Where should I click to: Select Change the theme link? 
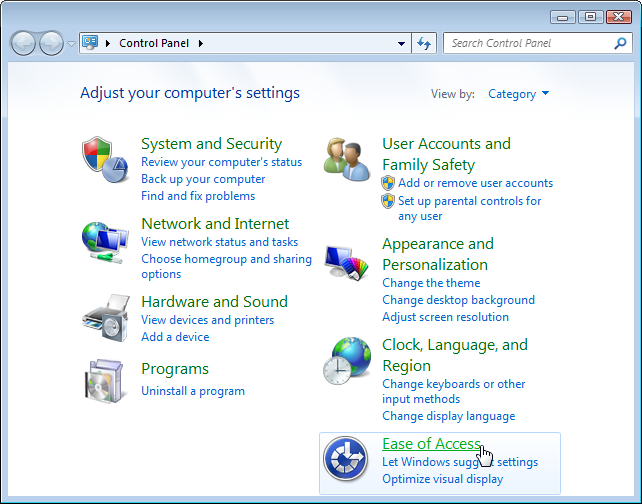tap(431, 283)
